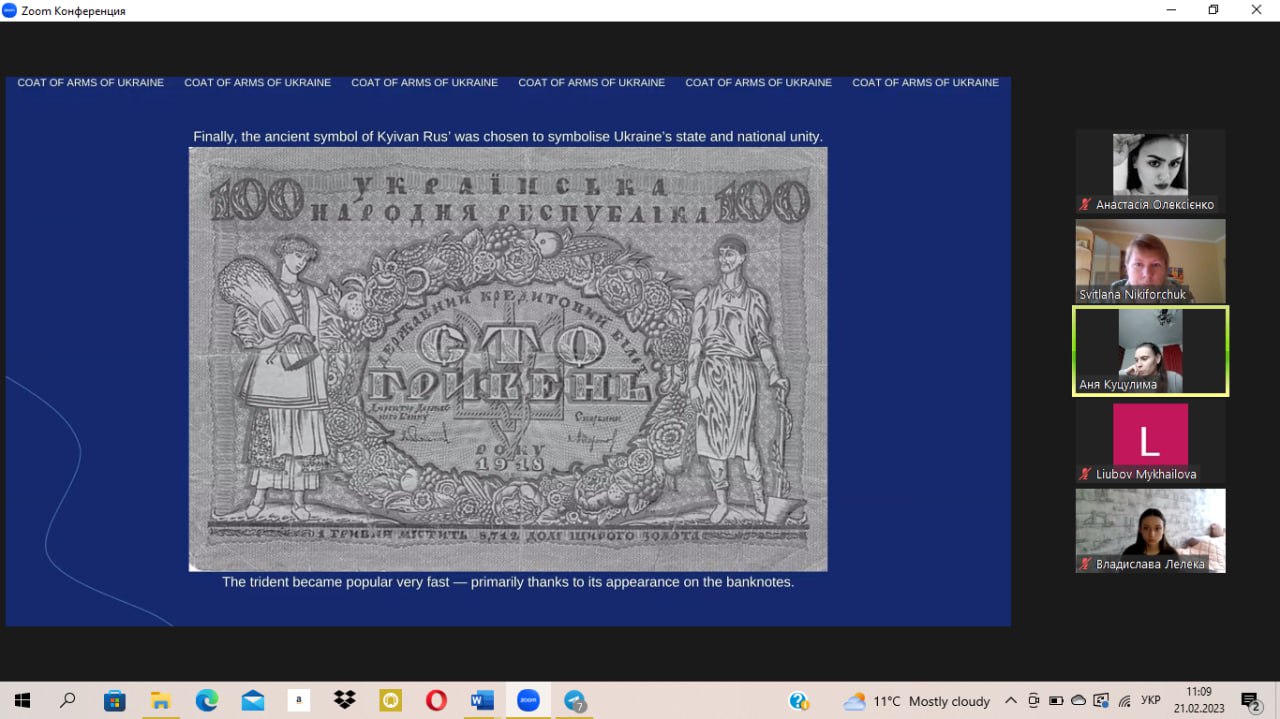Open the OneDrive cloud tray icon
1280x719 pixels.
(x=1078, y=701)
